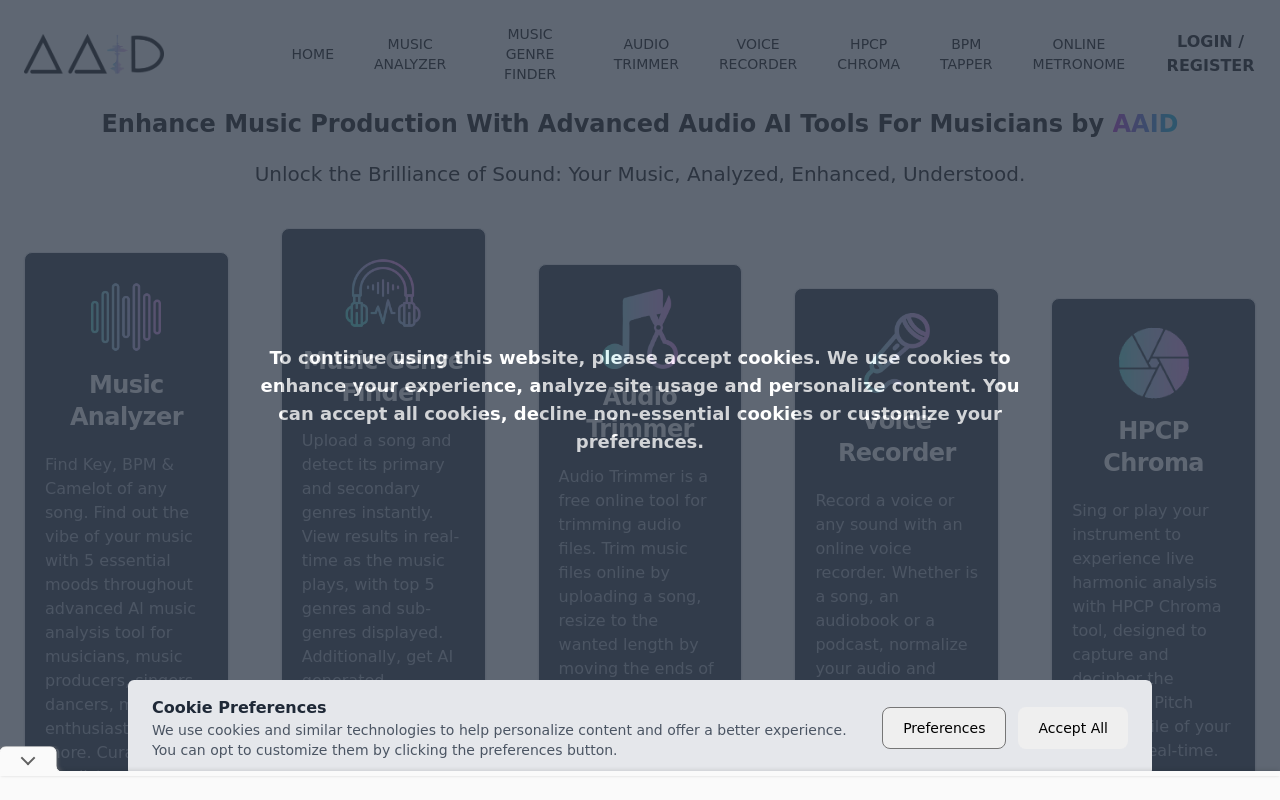Image resolution: width=1280 pixels, height=800 pixels.
Task: Open the HPCP Chroma aperture icon
Action: (x=1154, y=363)
